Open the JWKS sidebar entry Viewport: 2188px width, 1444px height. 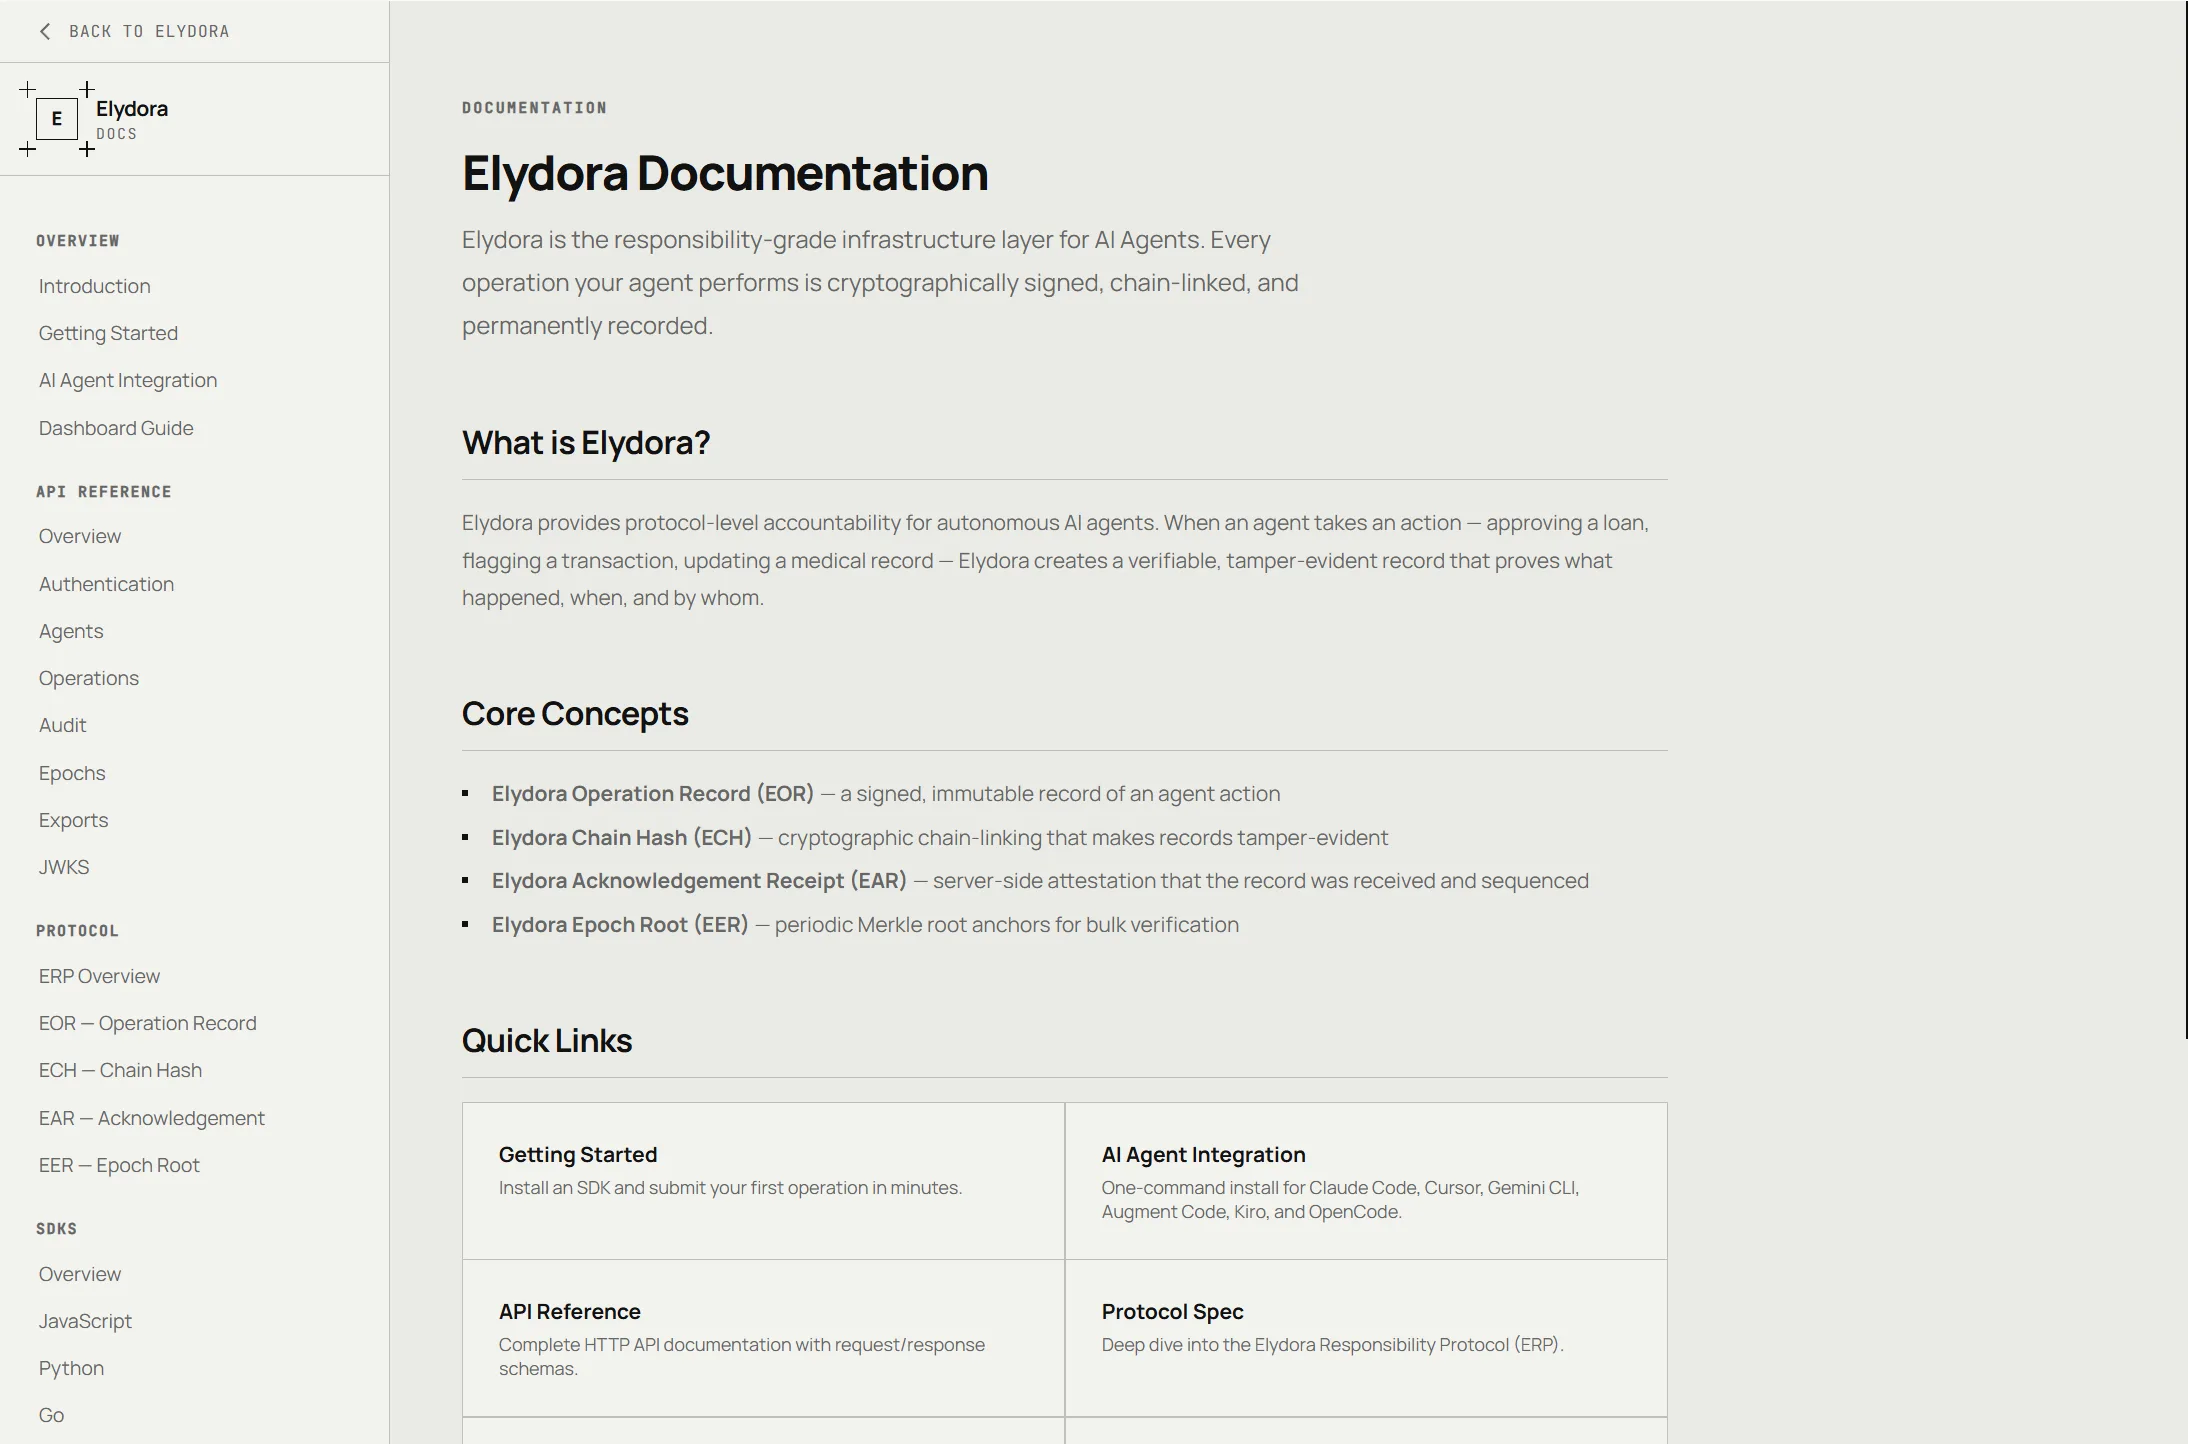64,867
